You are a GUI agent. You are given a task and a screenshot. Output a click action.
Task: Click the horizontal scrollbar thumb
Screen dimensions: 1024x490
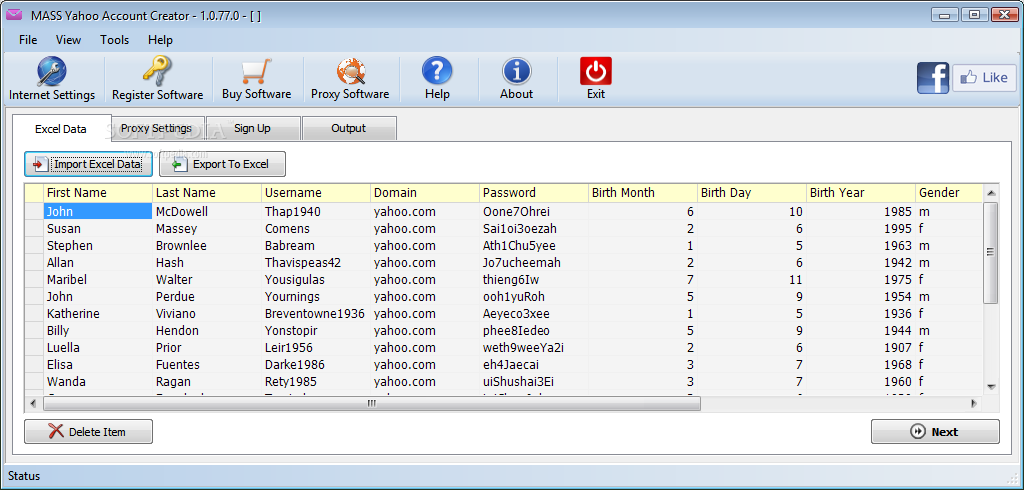click(372, 404)
